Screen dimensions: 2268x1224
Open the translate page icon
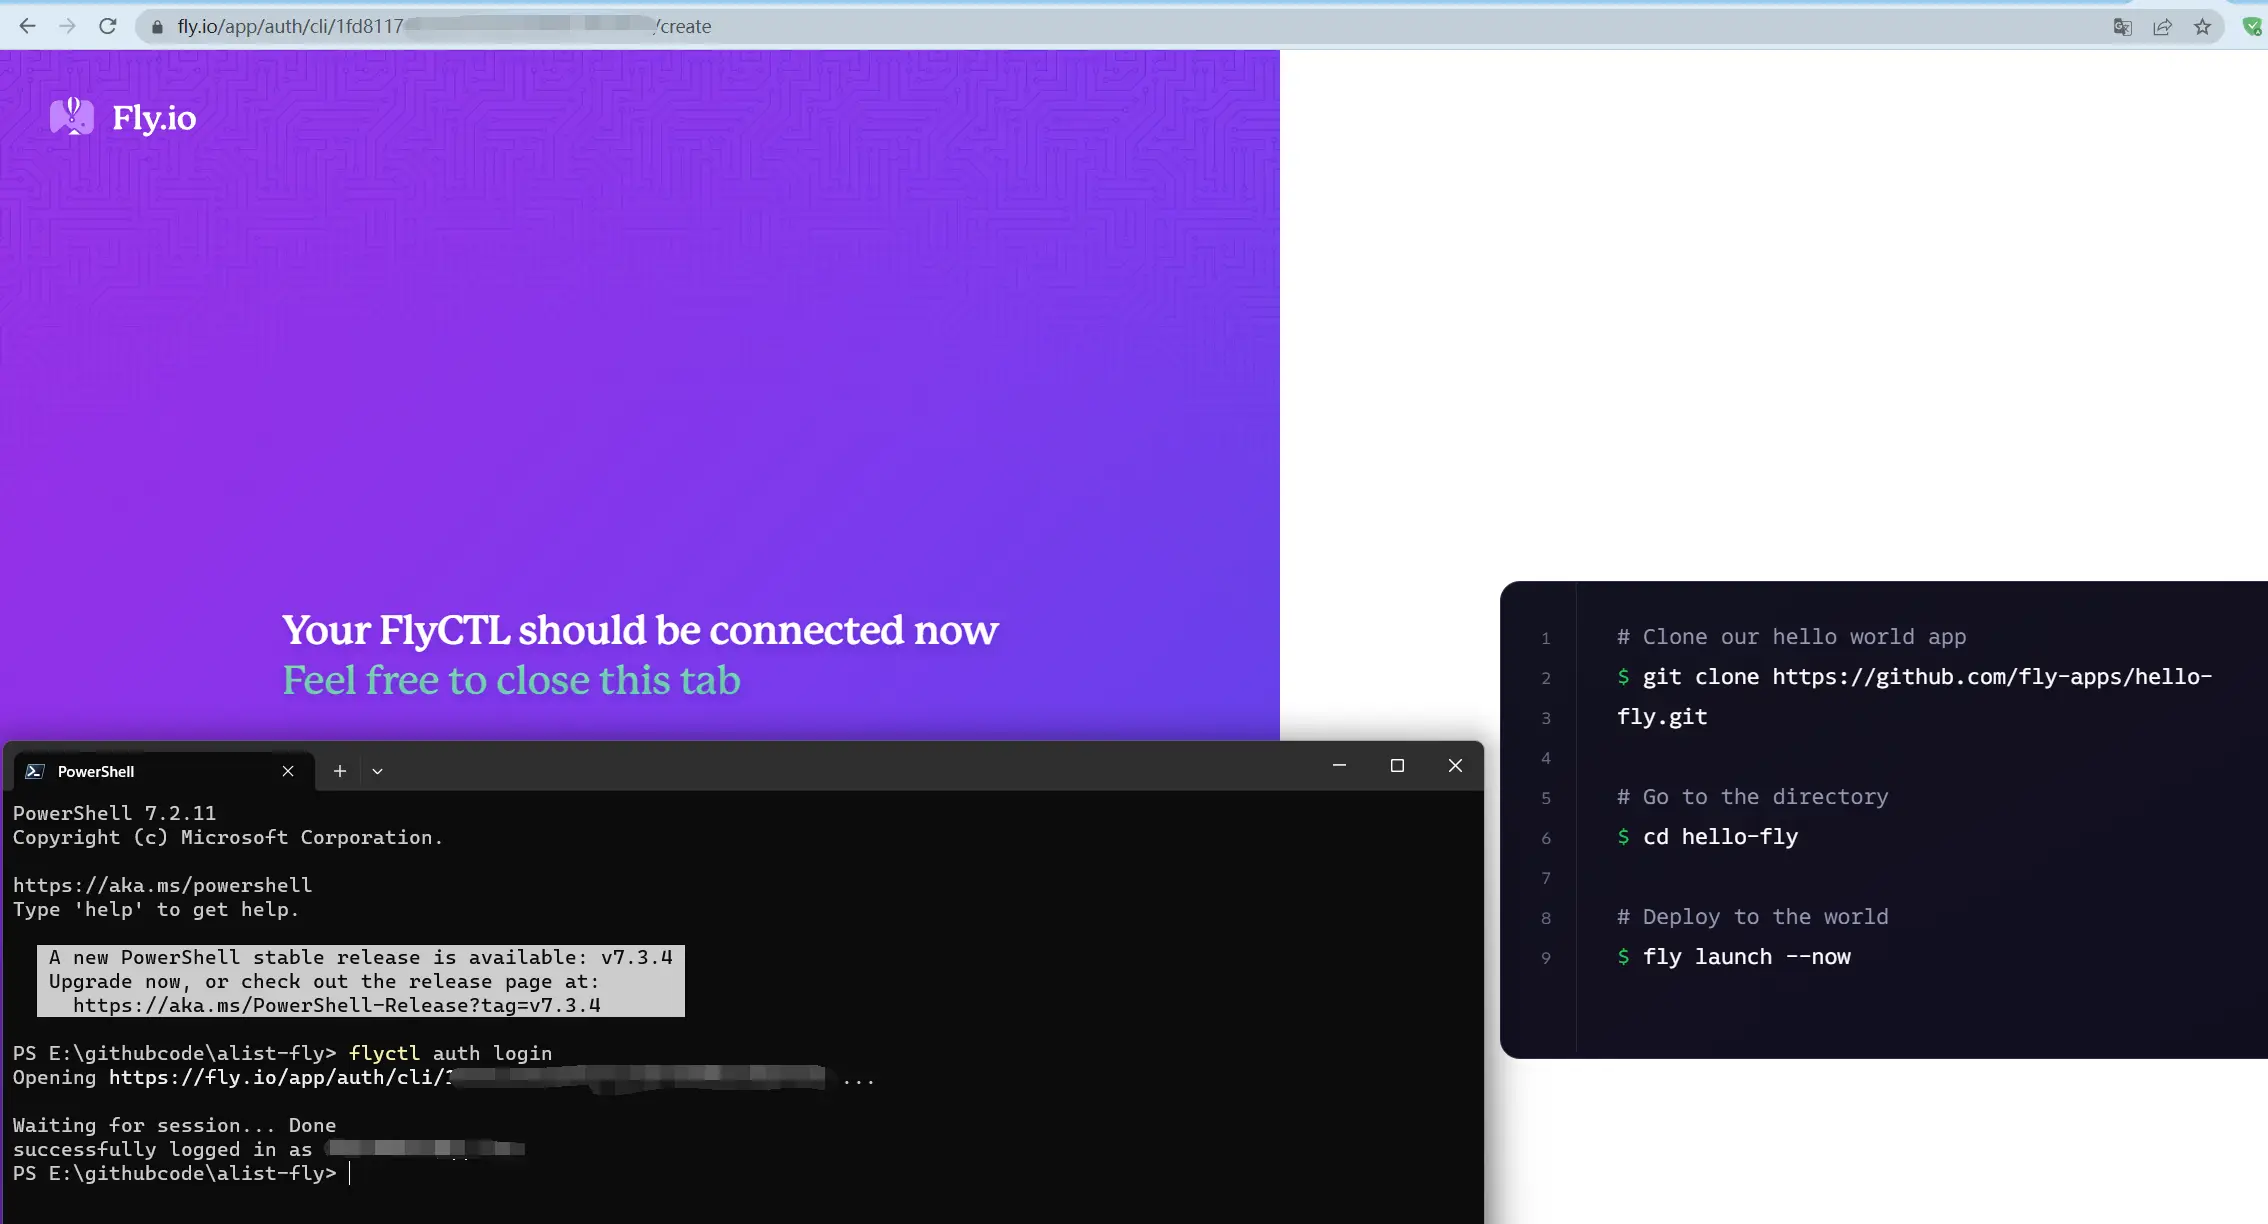(x=2122, y=27)
